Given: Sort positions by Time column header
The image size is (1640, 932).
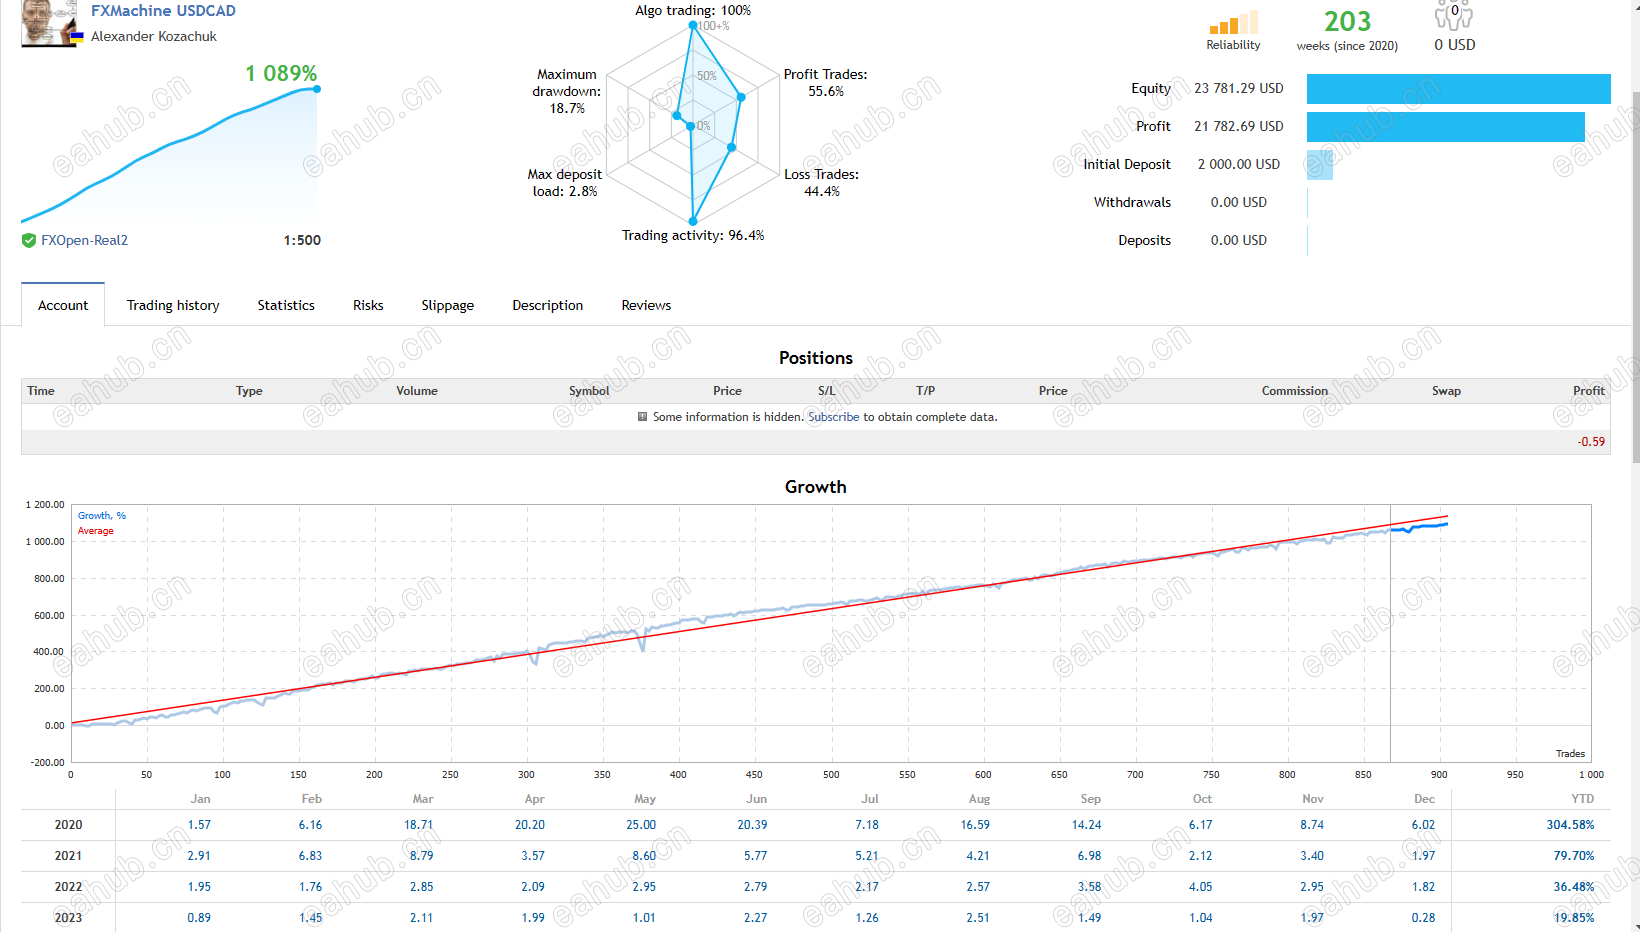Looking at the screenshot, I should coord(41,391).
